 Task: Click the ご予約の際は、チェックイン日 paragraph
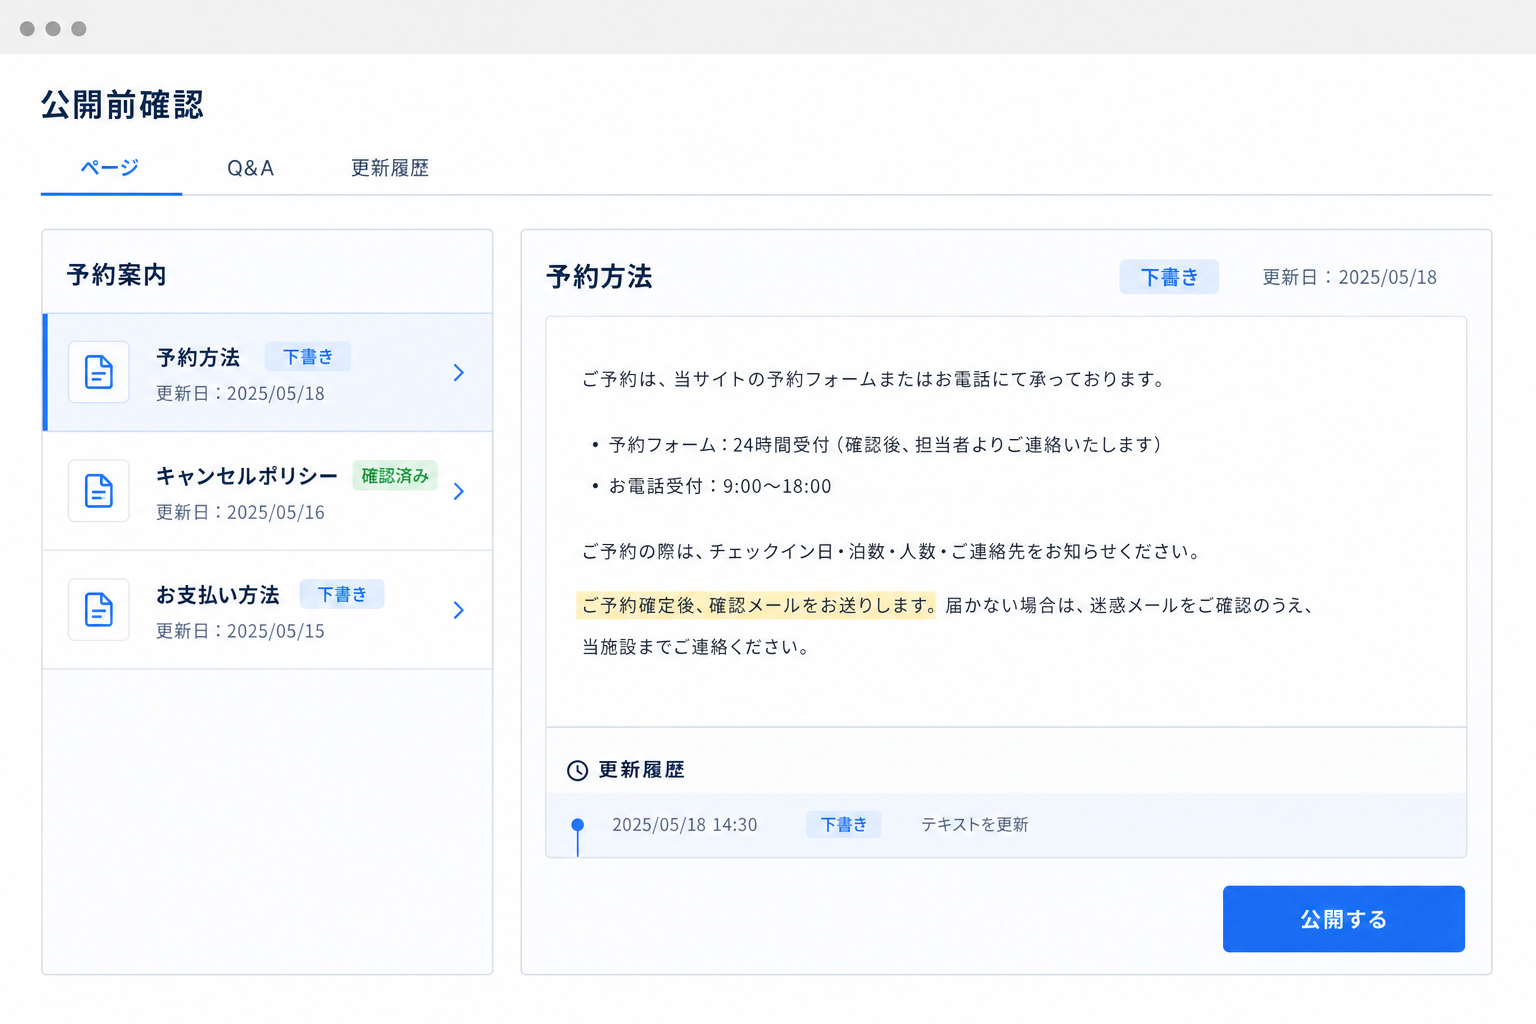tap(893, 552)
